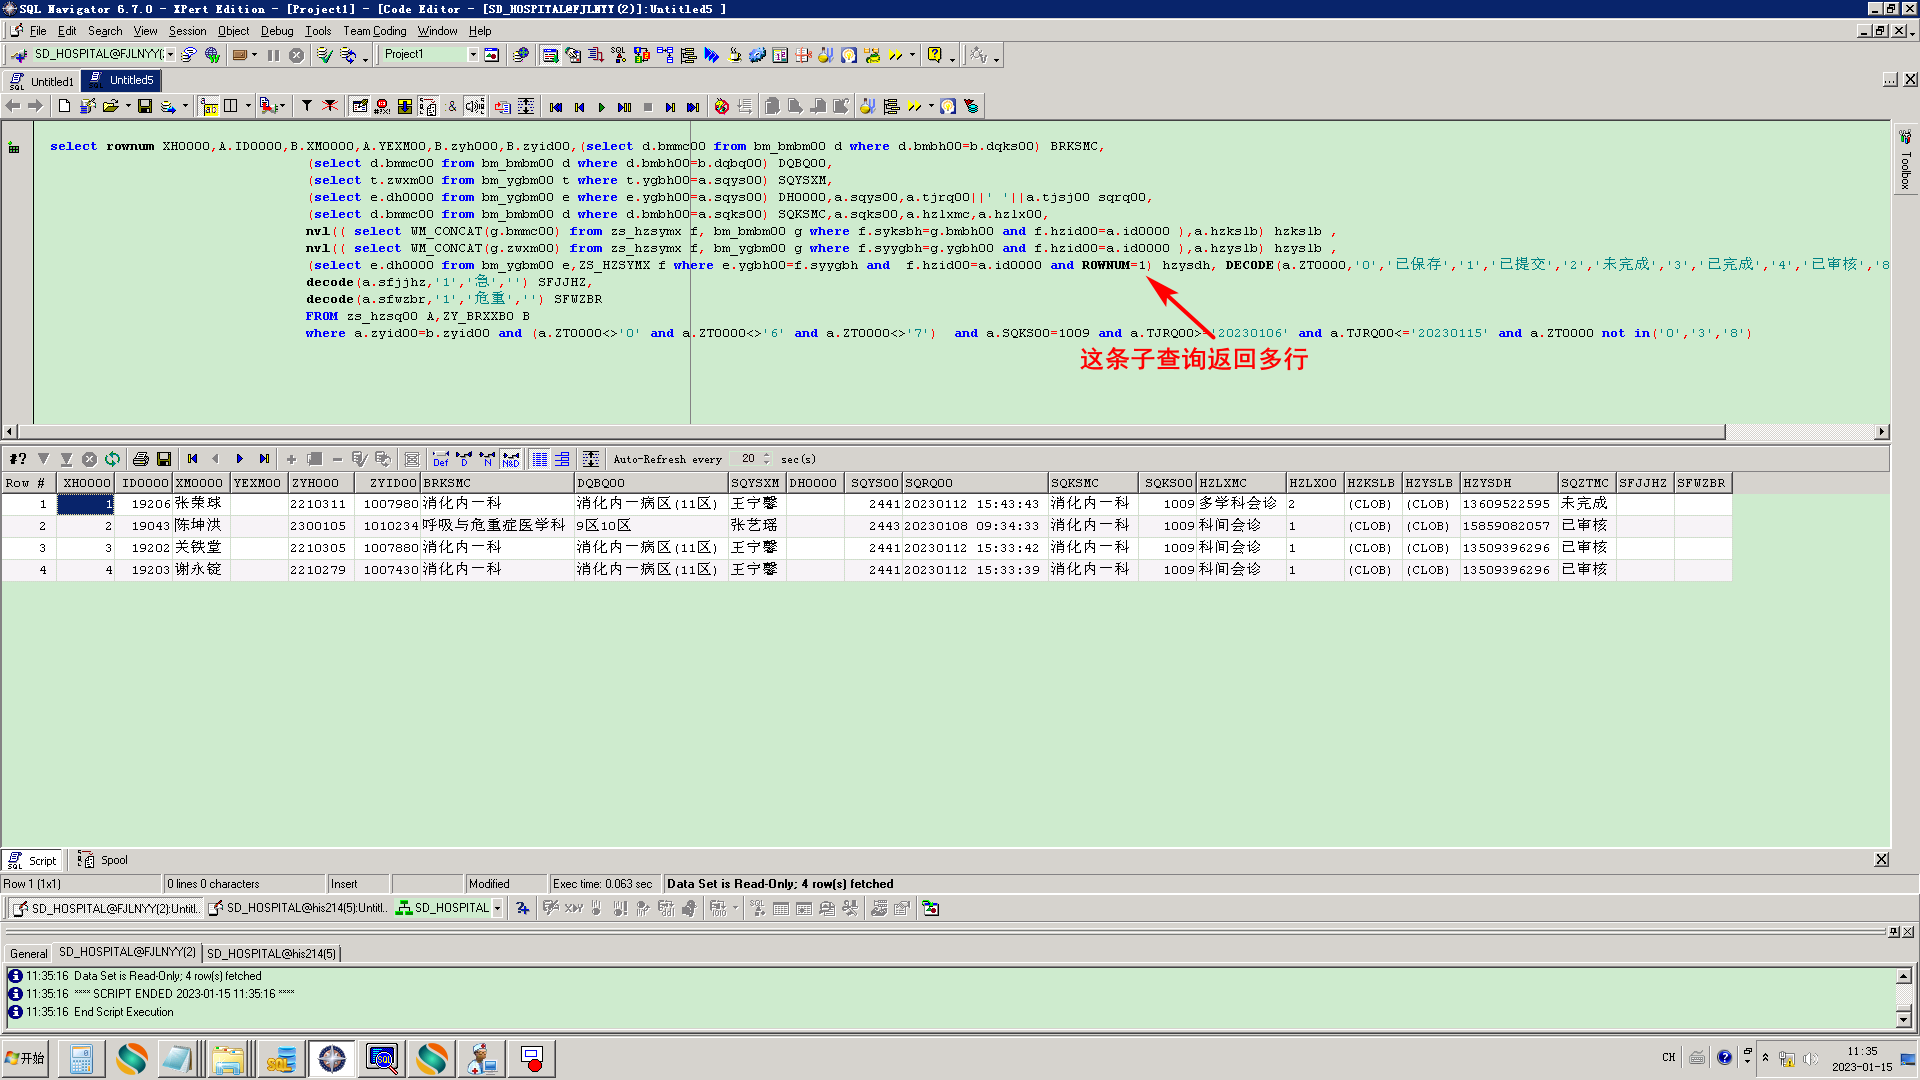Click the refresh data icon in grid toolbar
Image resolution: width=1920 pixels, height=1080 pixels.
coord(112,459)
